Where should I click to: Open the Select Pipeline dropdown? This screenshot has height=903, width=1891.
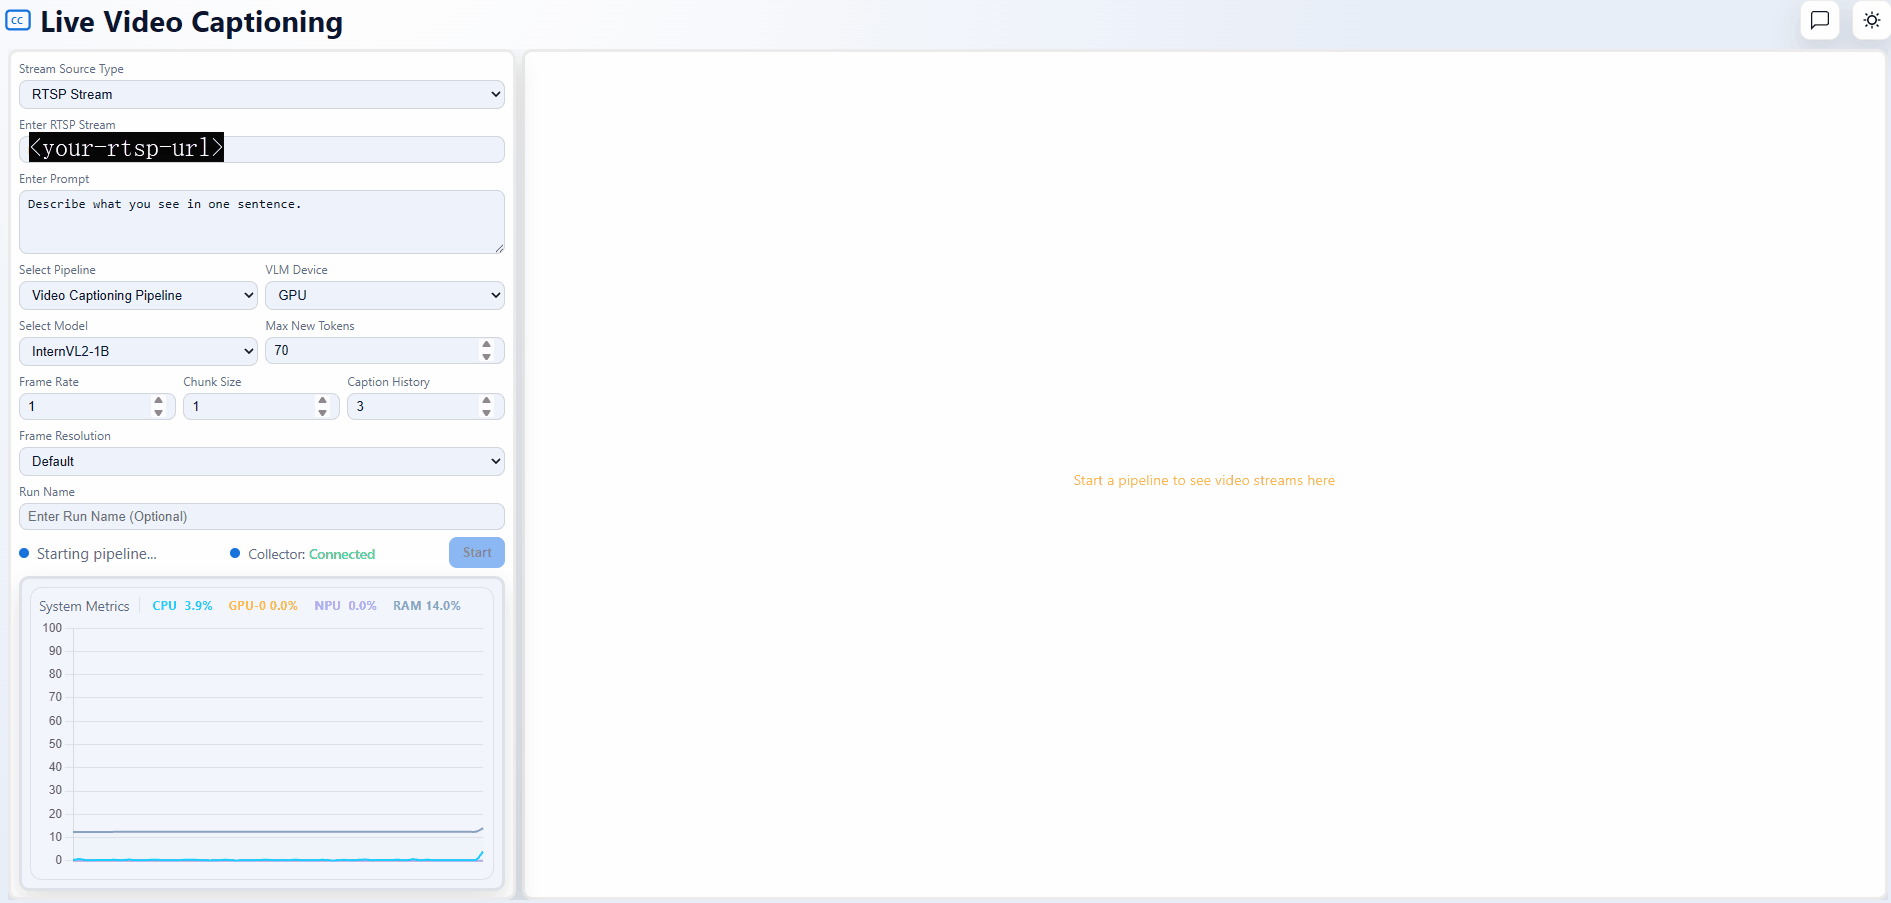click(x=138, y=295)
